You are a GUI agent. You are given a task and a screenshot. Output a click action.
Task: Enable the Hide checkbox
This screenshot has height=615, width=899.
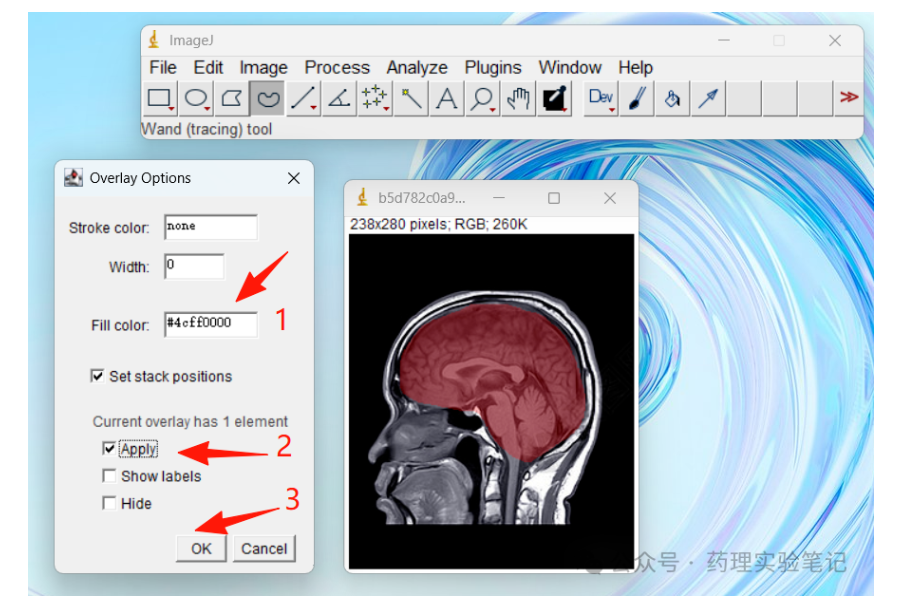pos(109,503)
